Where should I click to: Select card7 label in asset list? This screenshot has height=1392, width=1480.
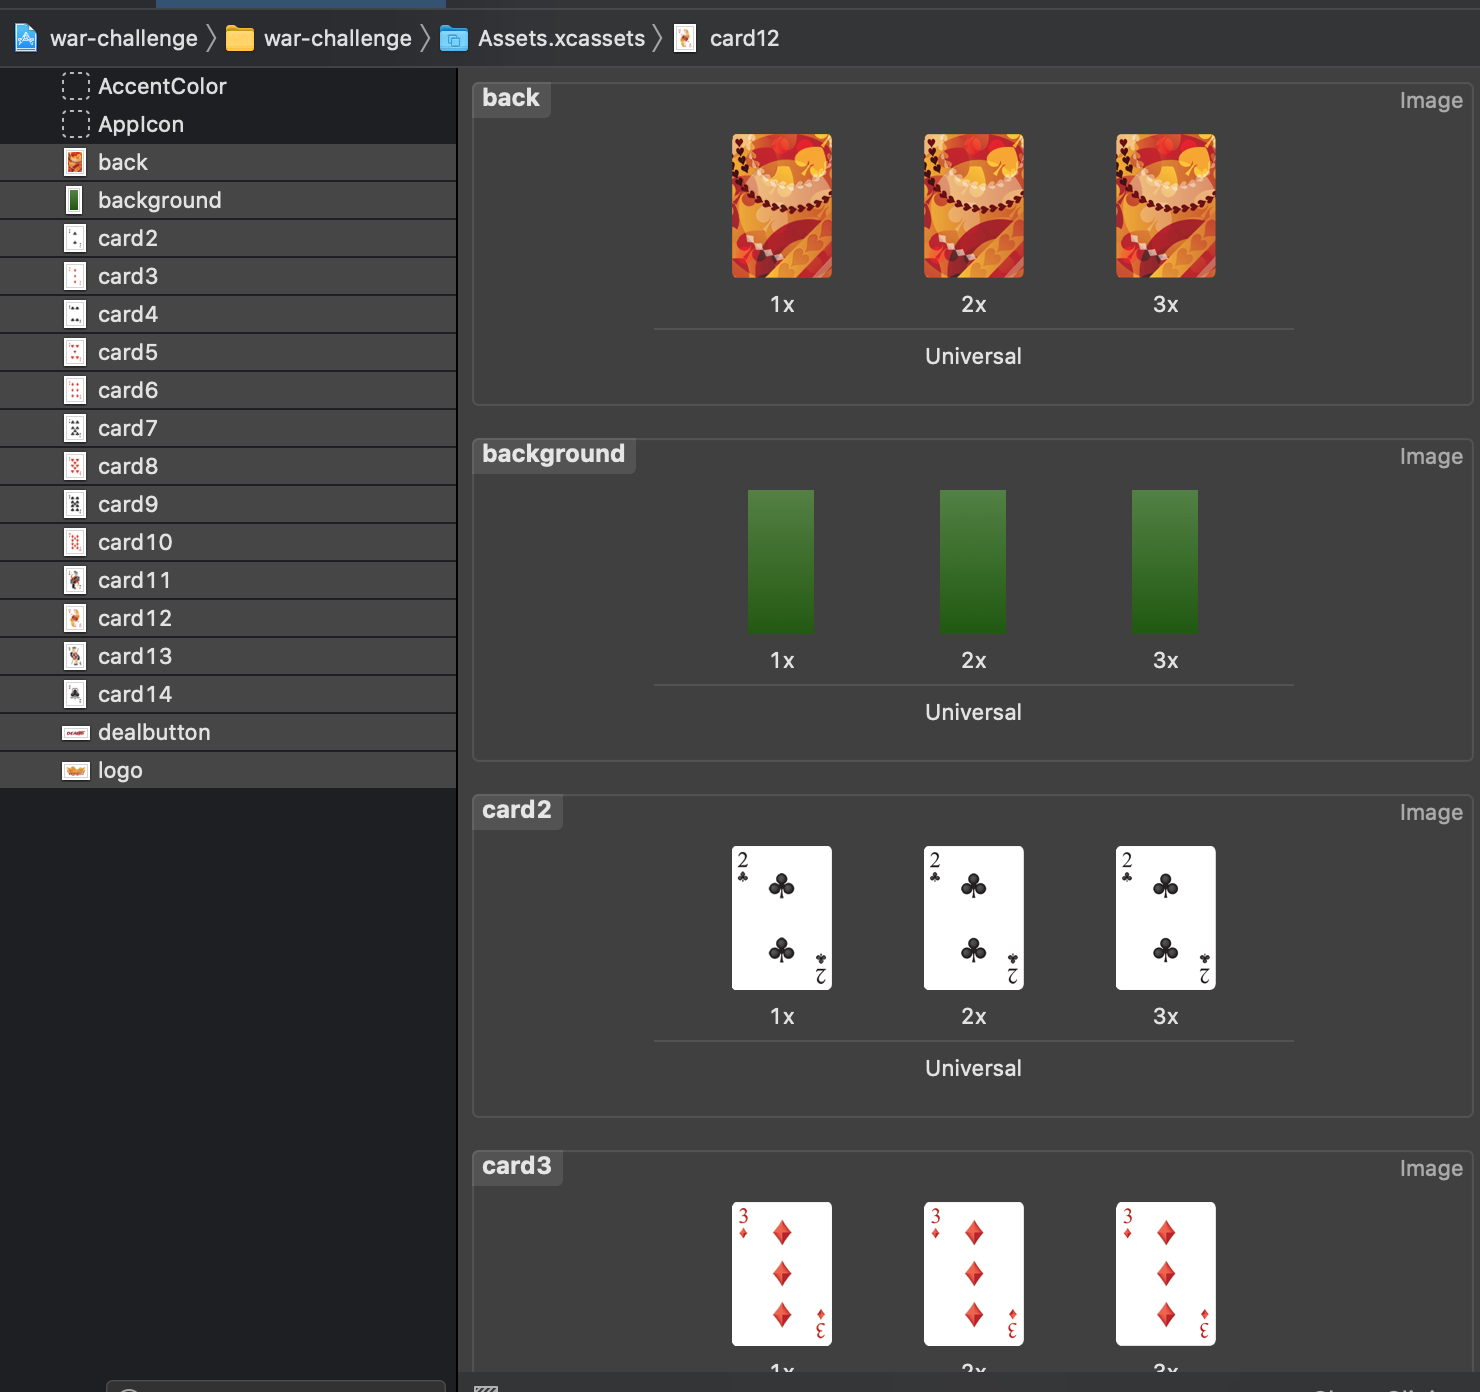tap(128, 428)
